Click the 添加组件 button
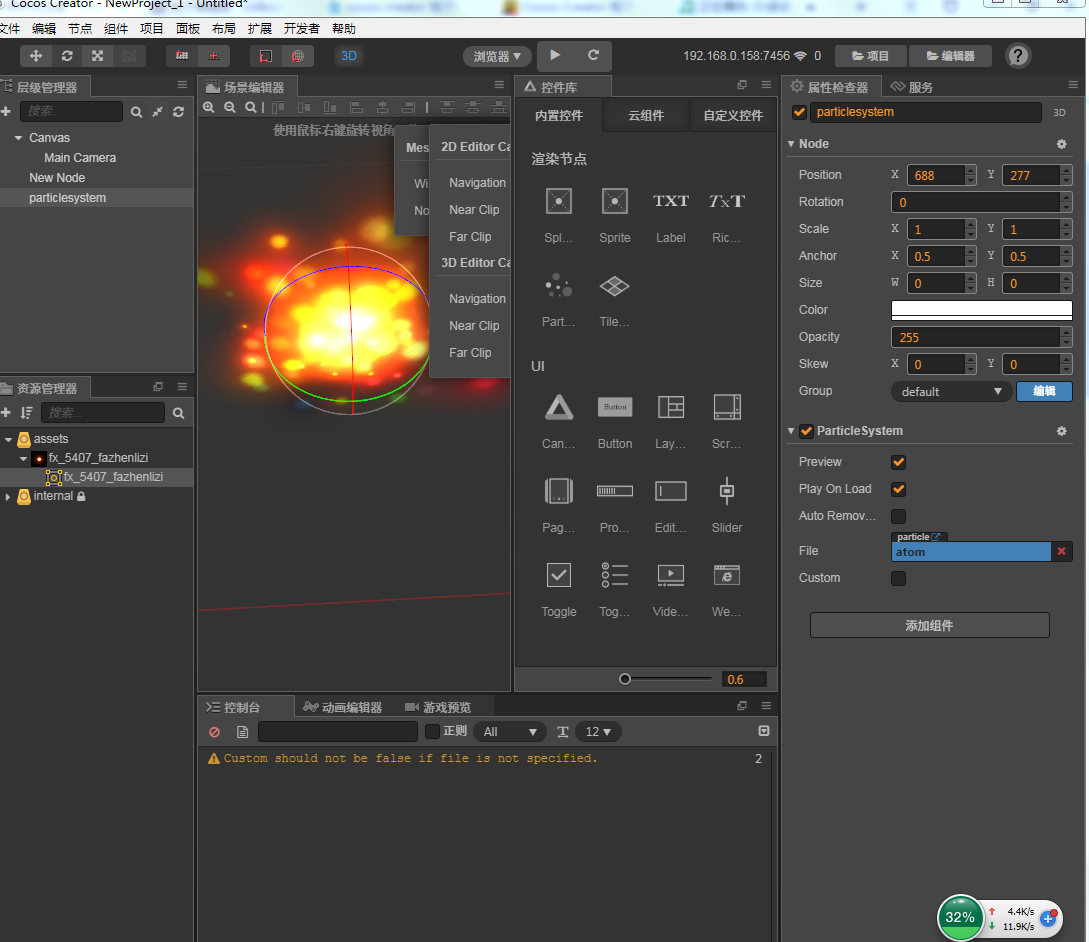Image resolution: width=1089 pixels, height=942 pixels. (x=929, y=625)
